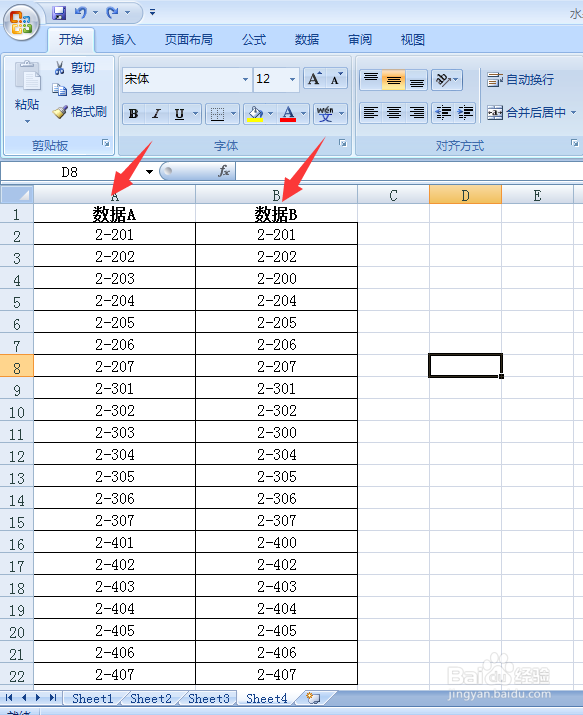Toggle left text alignment
This screenshot has height=715, width=583.
pos(371,113)
